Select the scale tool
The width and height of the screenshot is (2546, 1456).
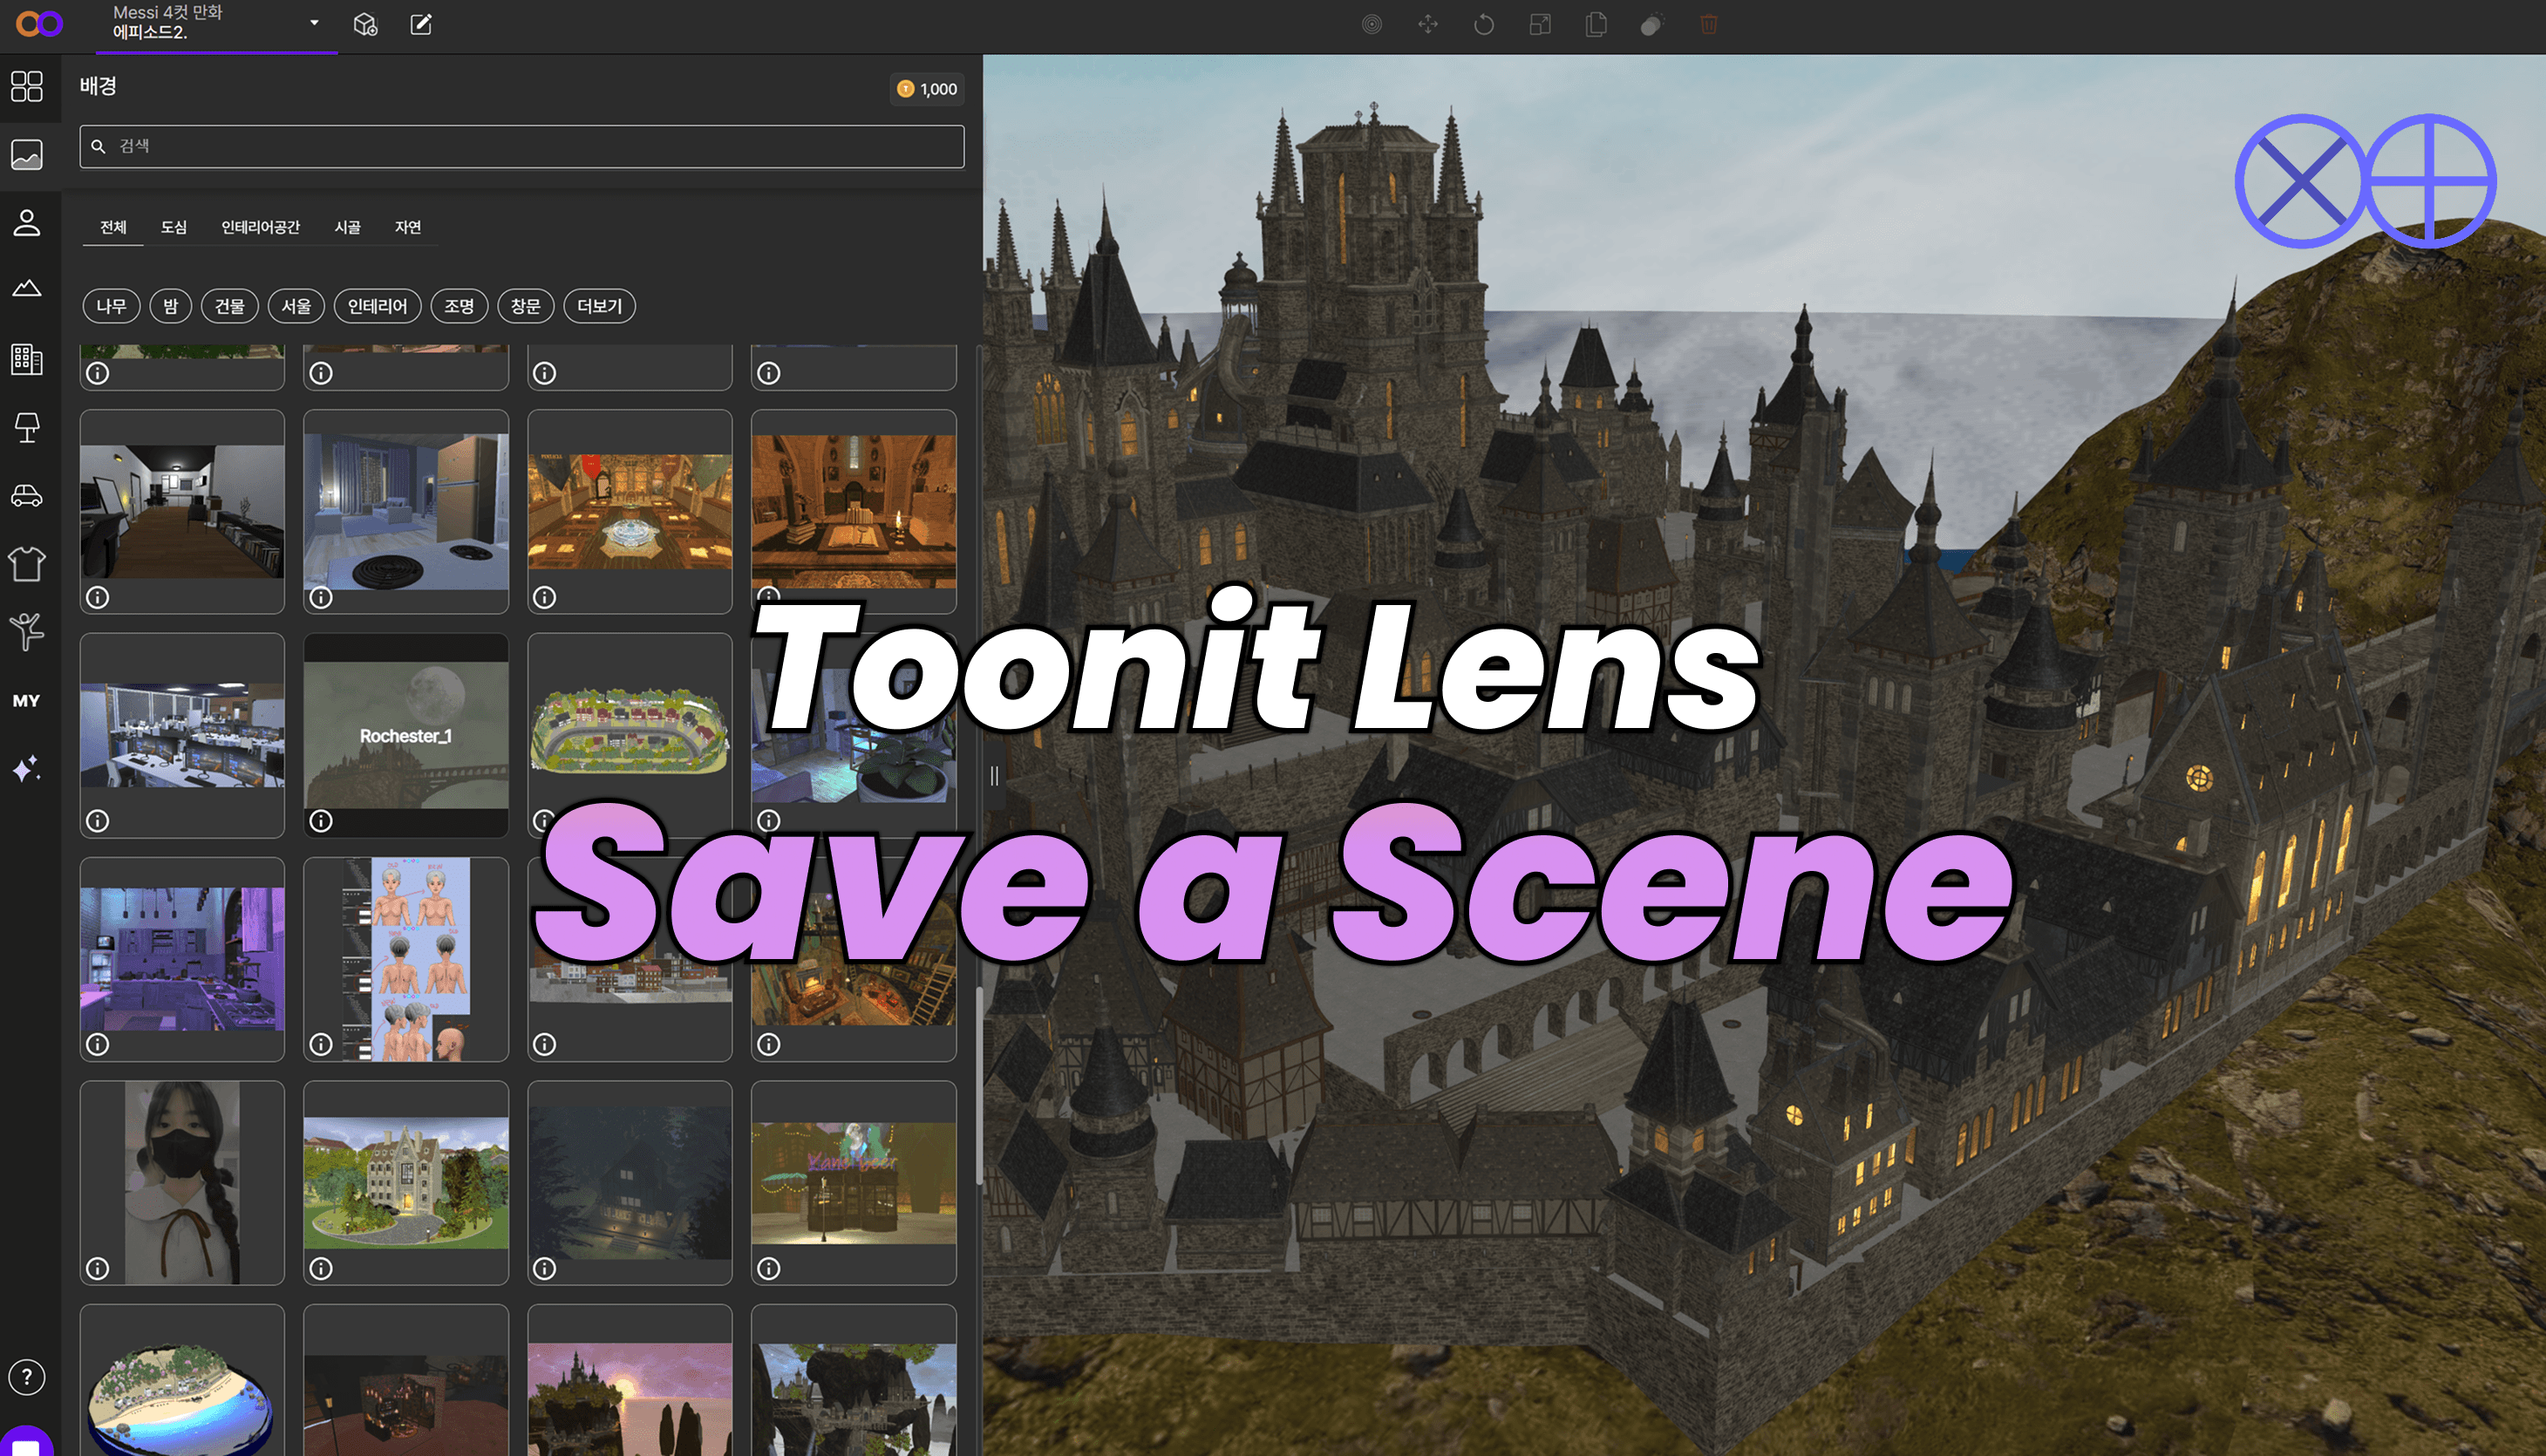tap(1540, 24)
